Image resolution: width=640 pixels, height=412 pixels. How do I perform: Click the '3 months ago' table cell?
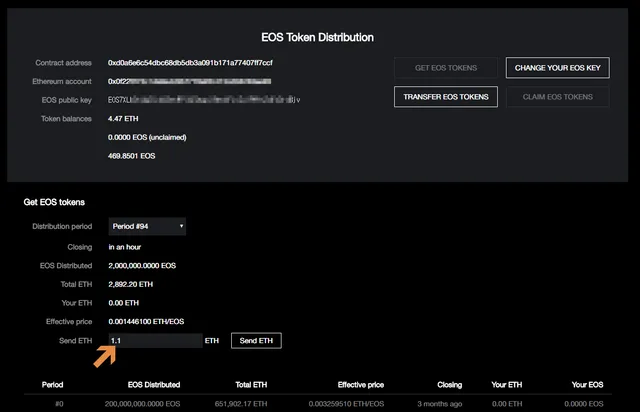440,404
